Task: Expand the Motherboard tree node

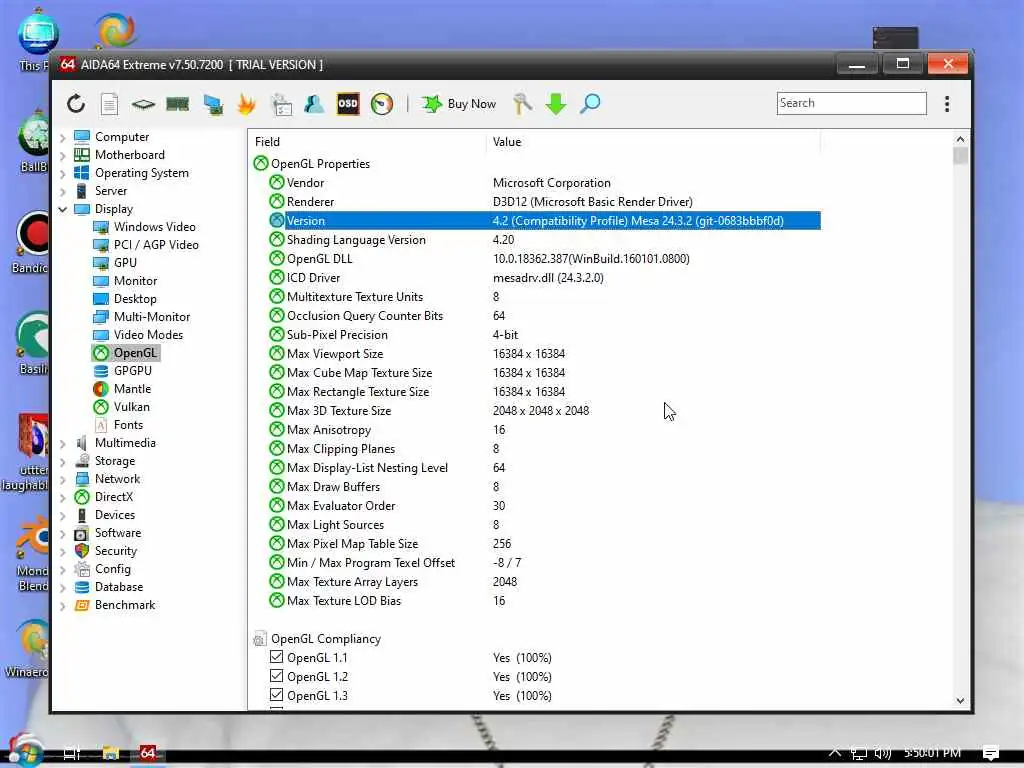Action: (63, 155)
